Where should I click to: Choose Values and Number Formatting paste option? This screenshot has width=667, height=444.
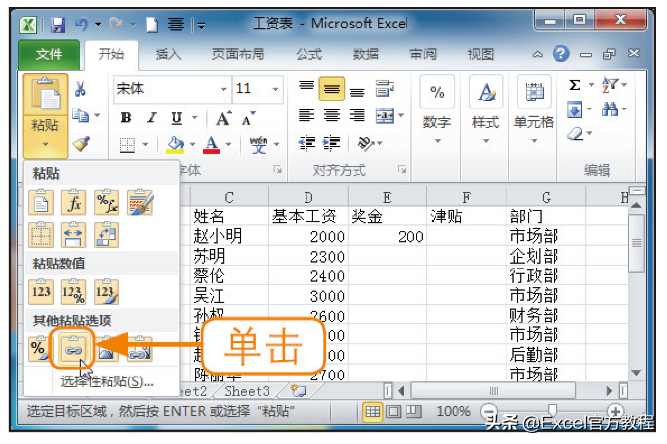click(x=73, y=292)
